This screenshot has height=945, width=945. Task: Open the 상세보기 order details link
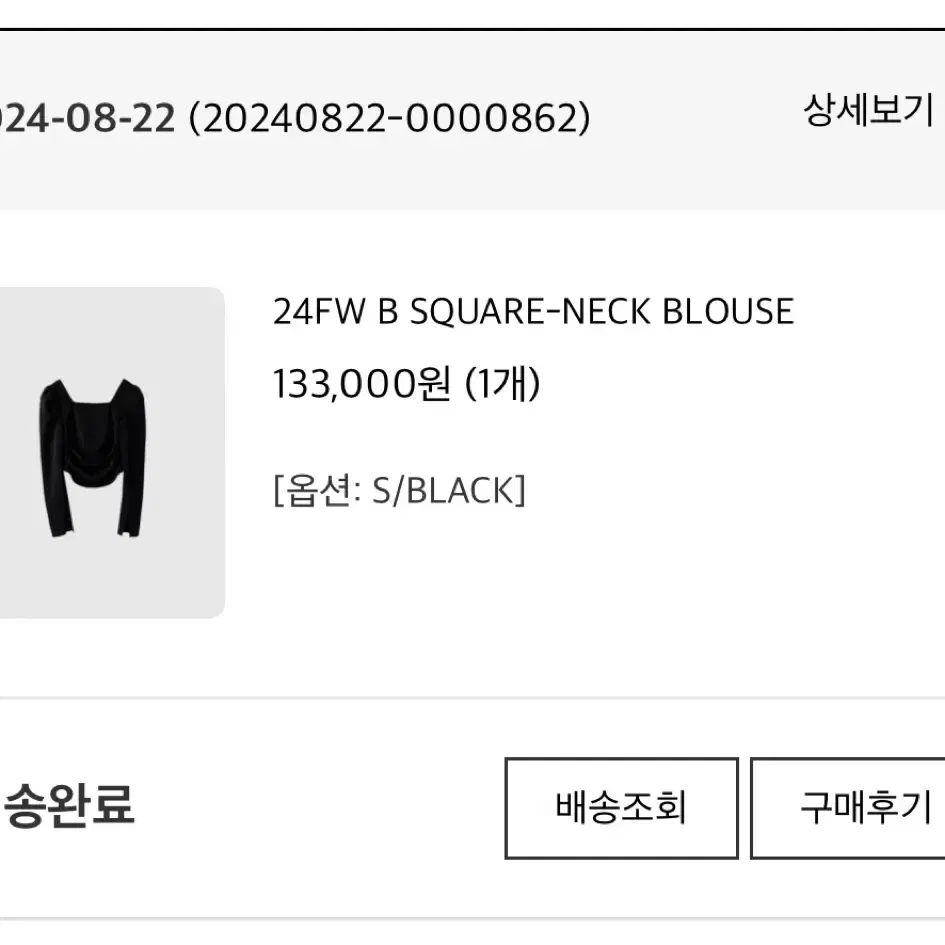click(x=868, y=110)
